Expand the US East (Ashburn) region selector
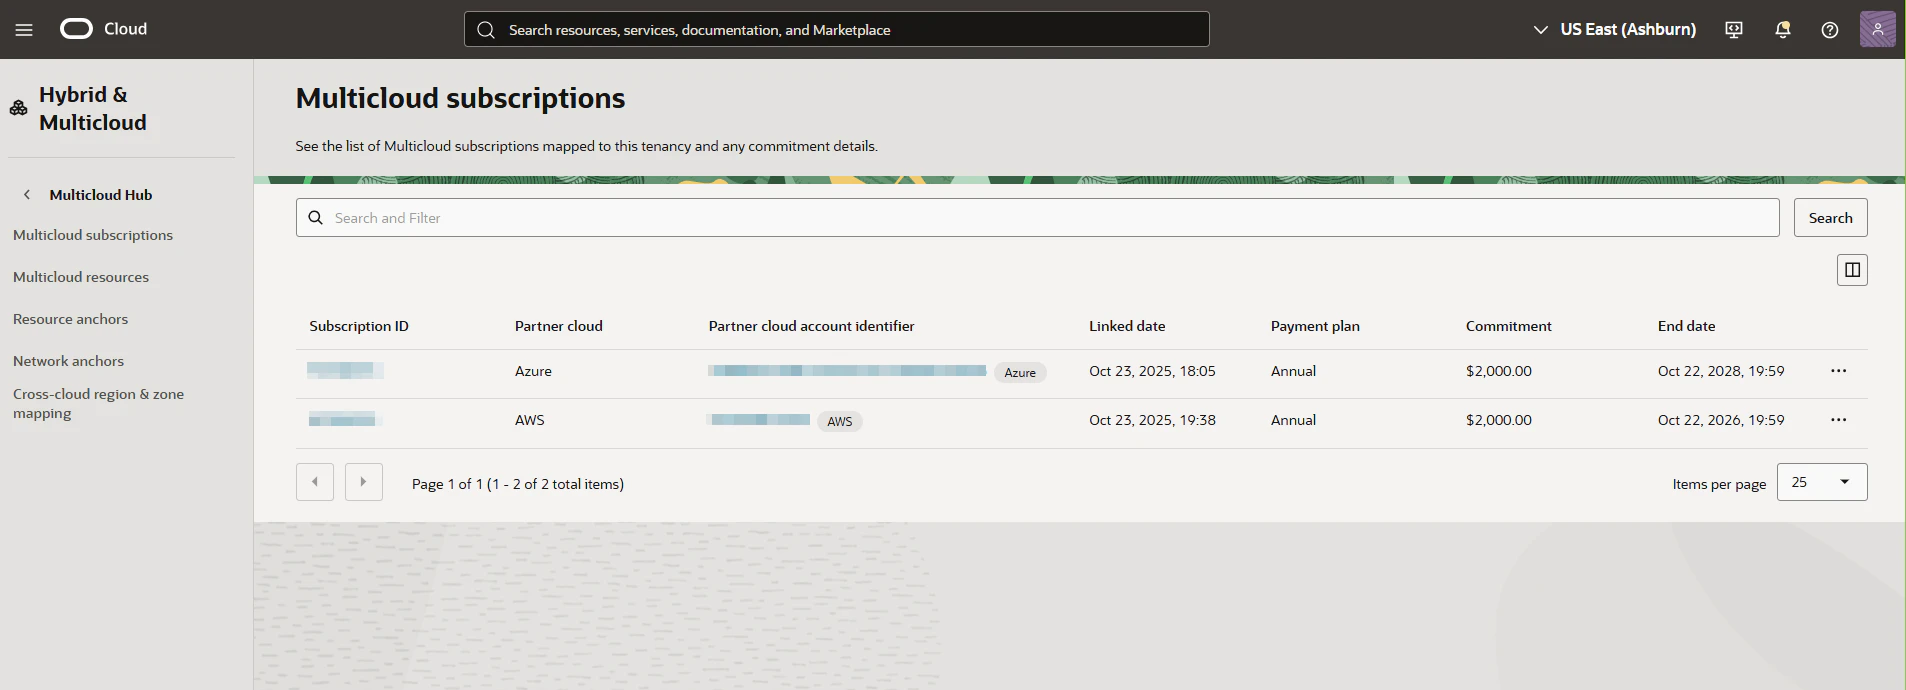Screen dimensions: 1906x690 [1614, 30]
